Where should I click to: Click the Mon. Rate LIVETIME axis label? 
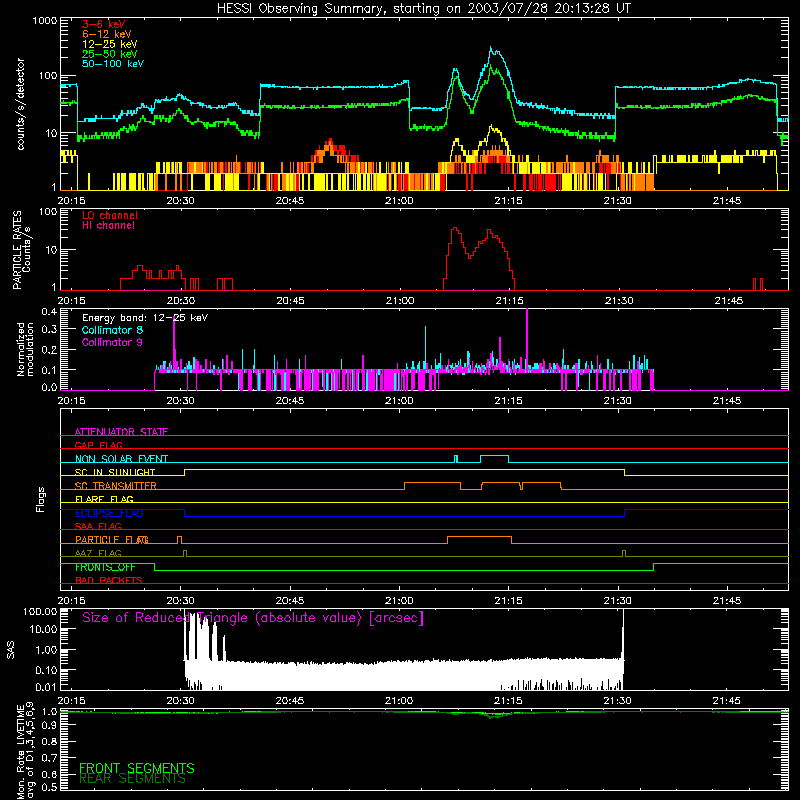click(25, 751)
